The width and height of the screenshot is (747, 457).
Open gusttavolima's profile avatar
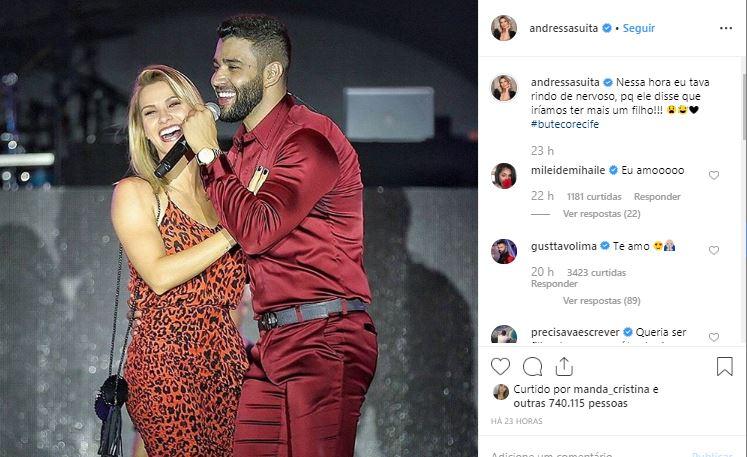coord(504,250)
